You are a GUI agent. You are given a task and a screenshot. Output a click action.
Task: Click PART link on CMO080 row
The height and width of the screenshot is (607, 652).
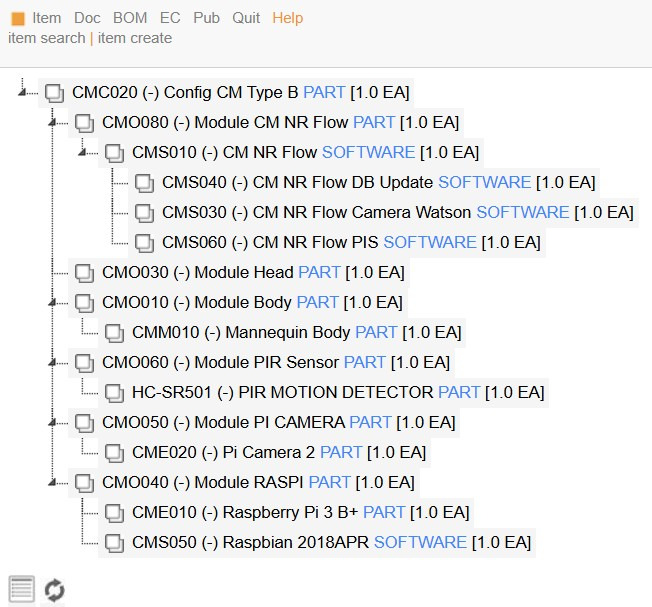point(374,122)
